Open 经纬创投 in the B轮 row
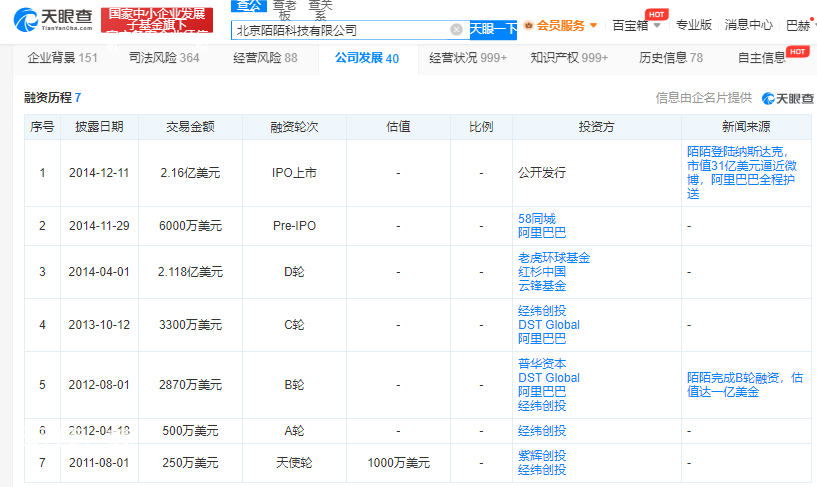Screen dimensions: 817x487 (x=542, y=406)
